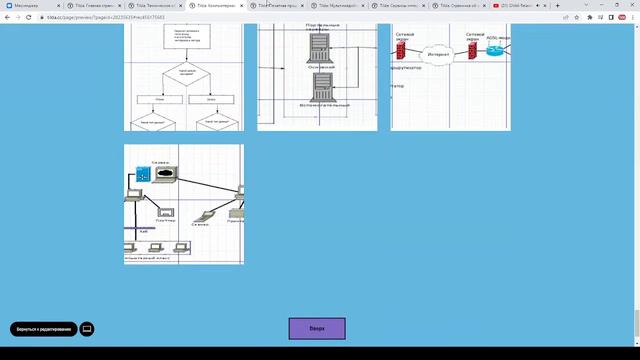Close the Tilda Мультимедиа tab
This screenshot has height=360, width=640.
[363, 6]
